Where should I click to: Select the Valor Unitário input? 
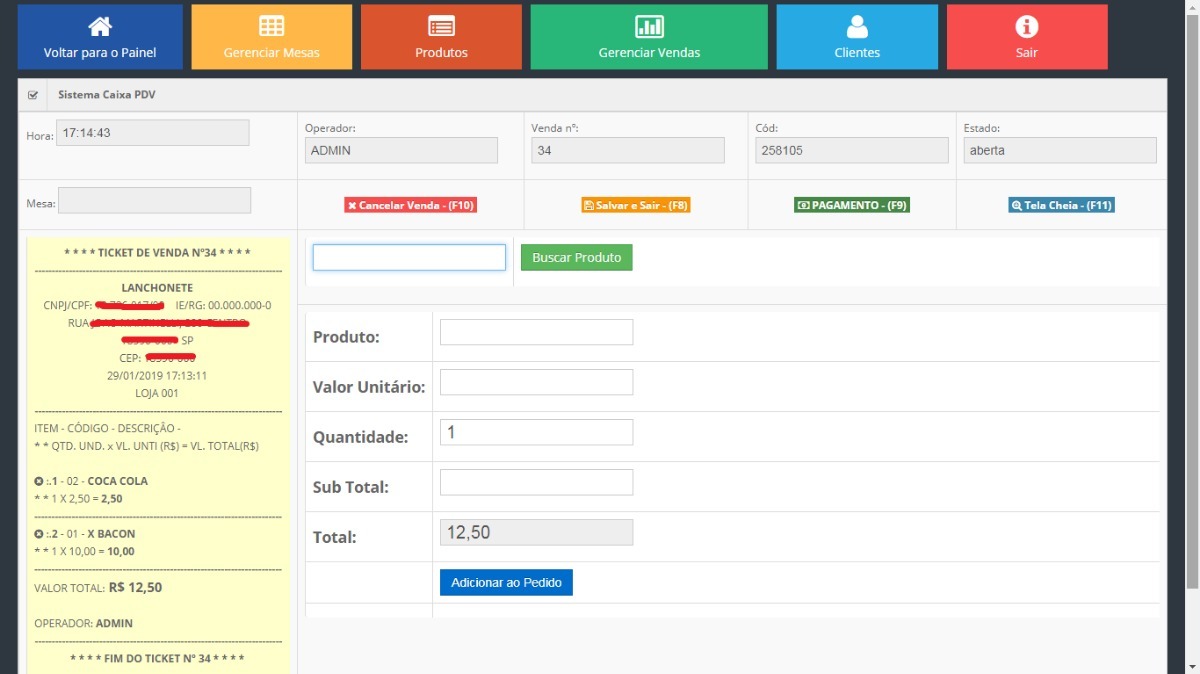click(x=536, y=382)
